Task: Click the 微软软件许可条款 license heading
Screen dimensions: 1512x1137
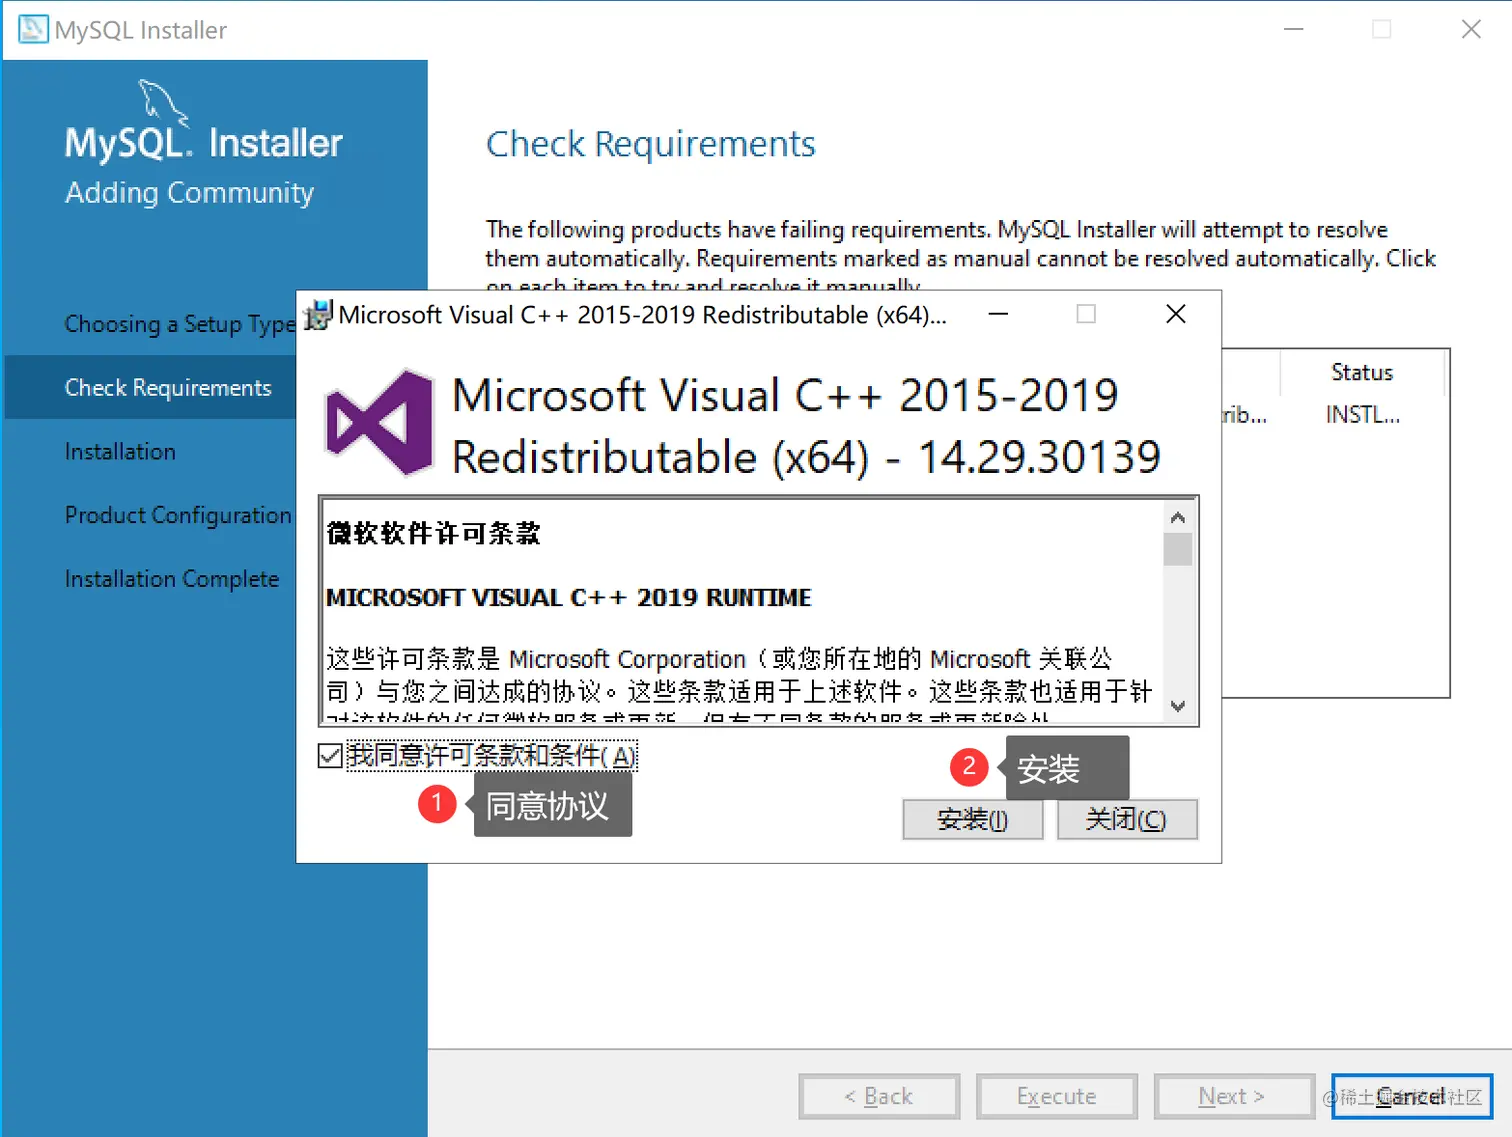Action: click(433, 534)
